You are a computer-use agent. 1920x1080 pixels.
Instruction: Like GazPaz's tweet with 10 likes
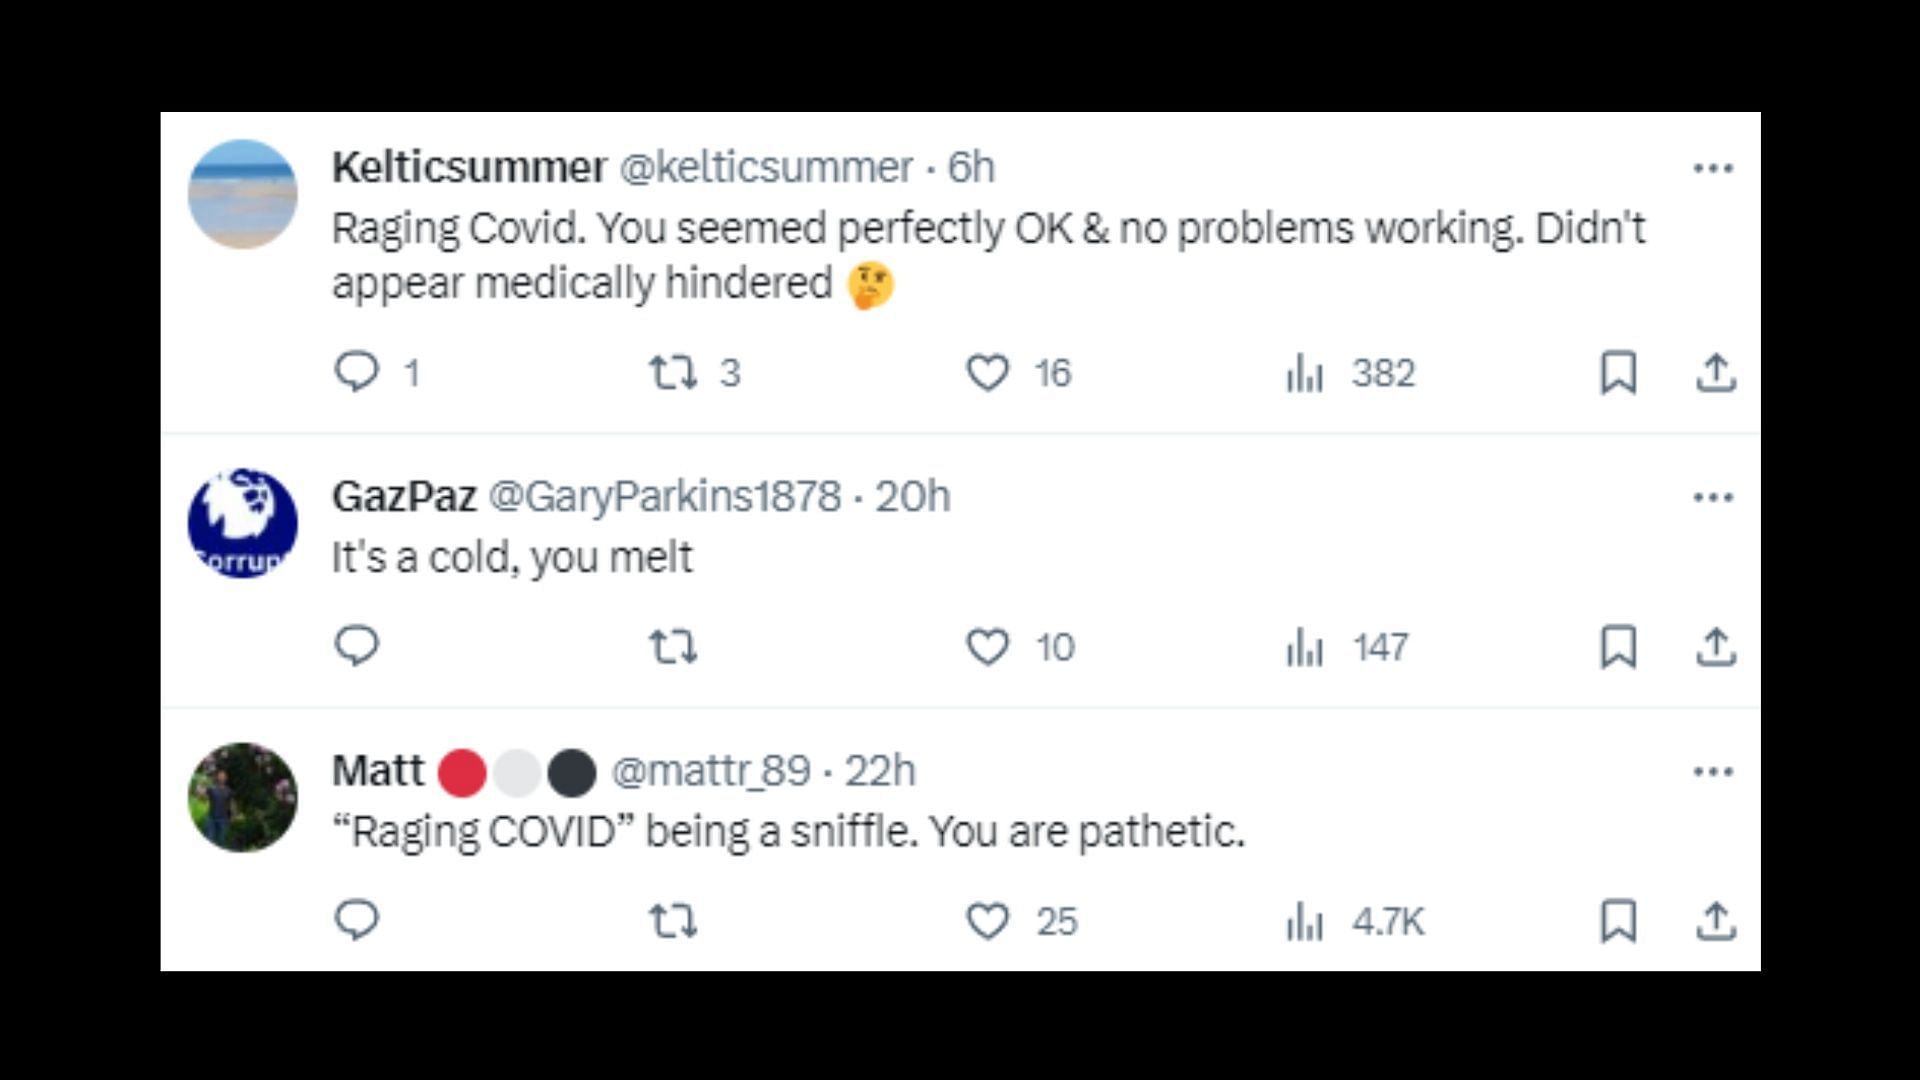pyautogui.click(x=987, y=646)
